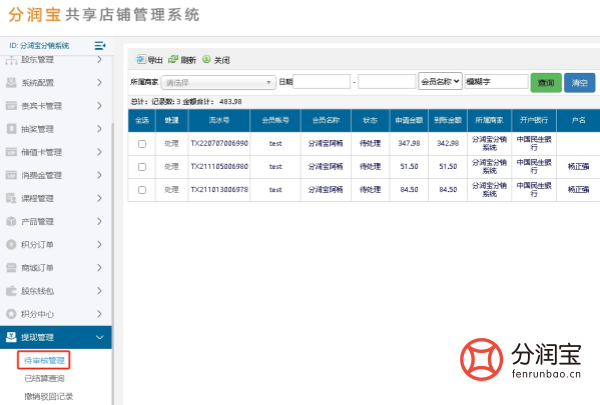Click the 抽奖管理 sidebar icon
The image size is (600, 405).
(x=11, y=129)
